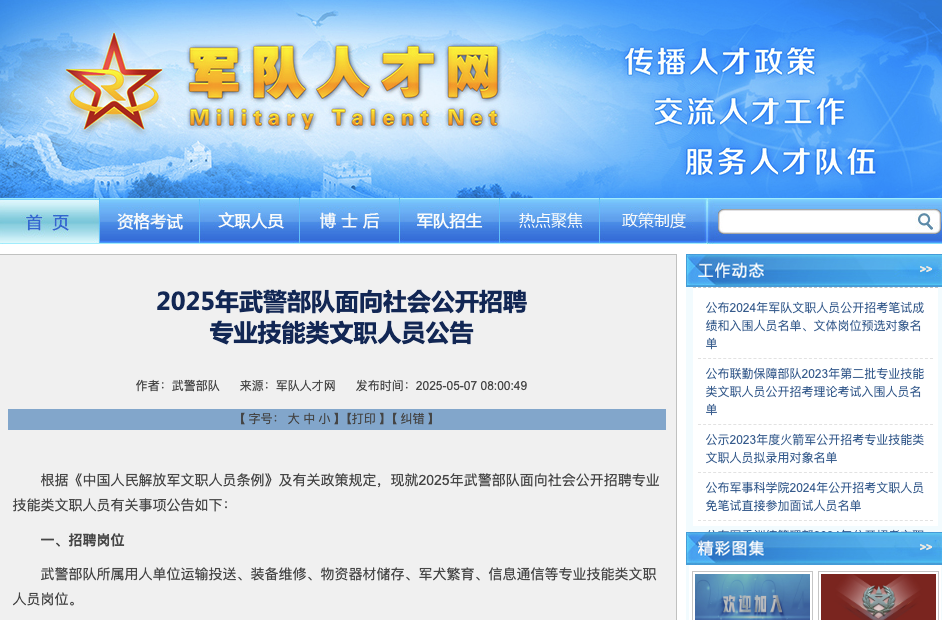The height and width of the screenshot is (620, 942).
Task: Click the 欢迎加入 image thumbnail
Action: coord(751,596)
